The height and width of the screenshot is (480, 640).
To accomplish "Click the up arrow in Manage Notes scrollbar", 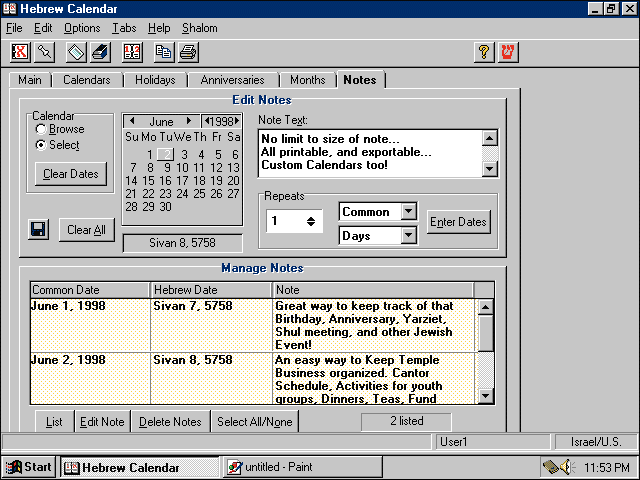I will coord(485,307).
